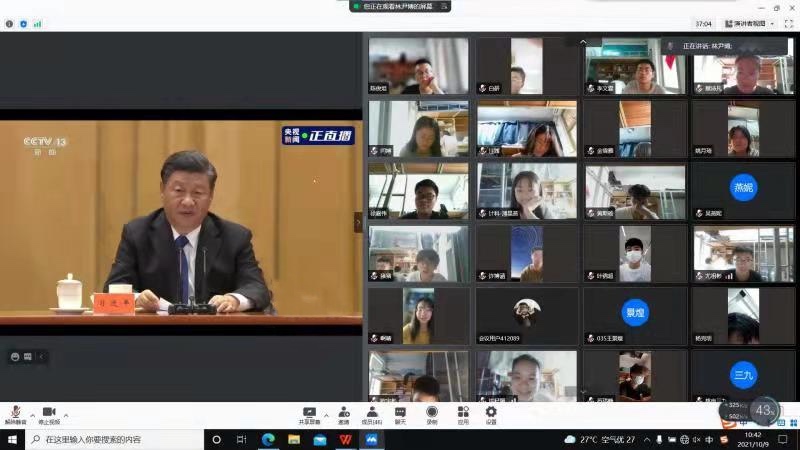This screenshot has width=800, height=450.
Task: Unmute the microphone in the meeting toolbar
Action: 15,413
